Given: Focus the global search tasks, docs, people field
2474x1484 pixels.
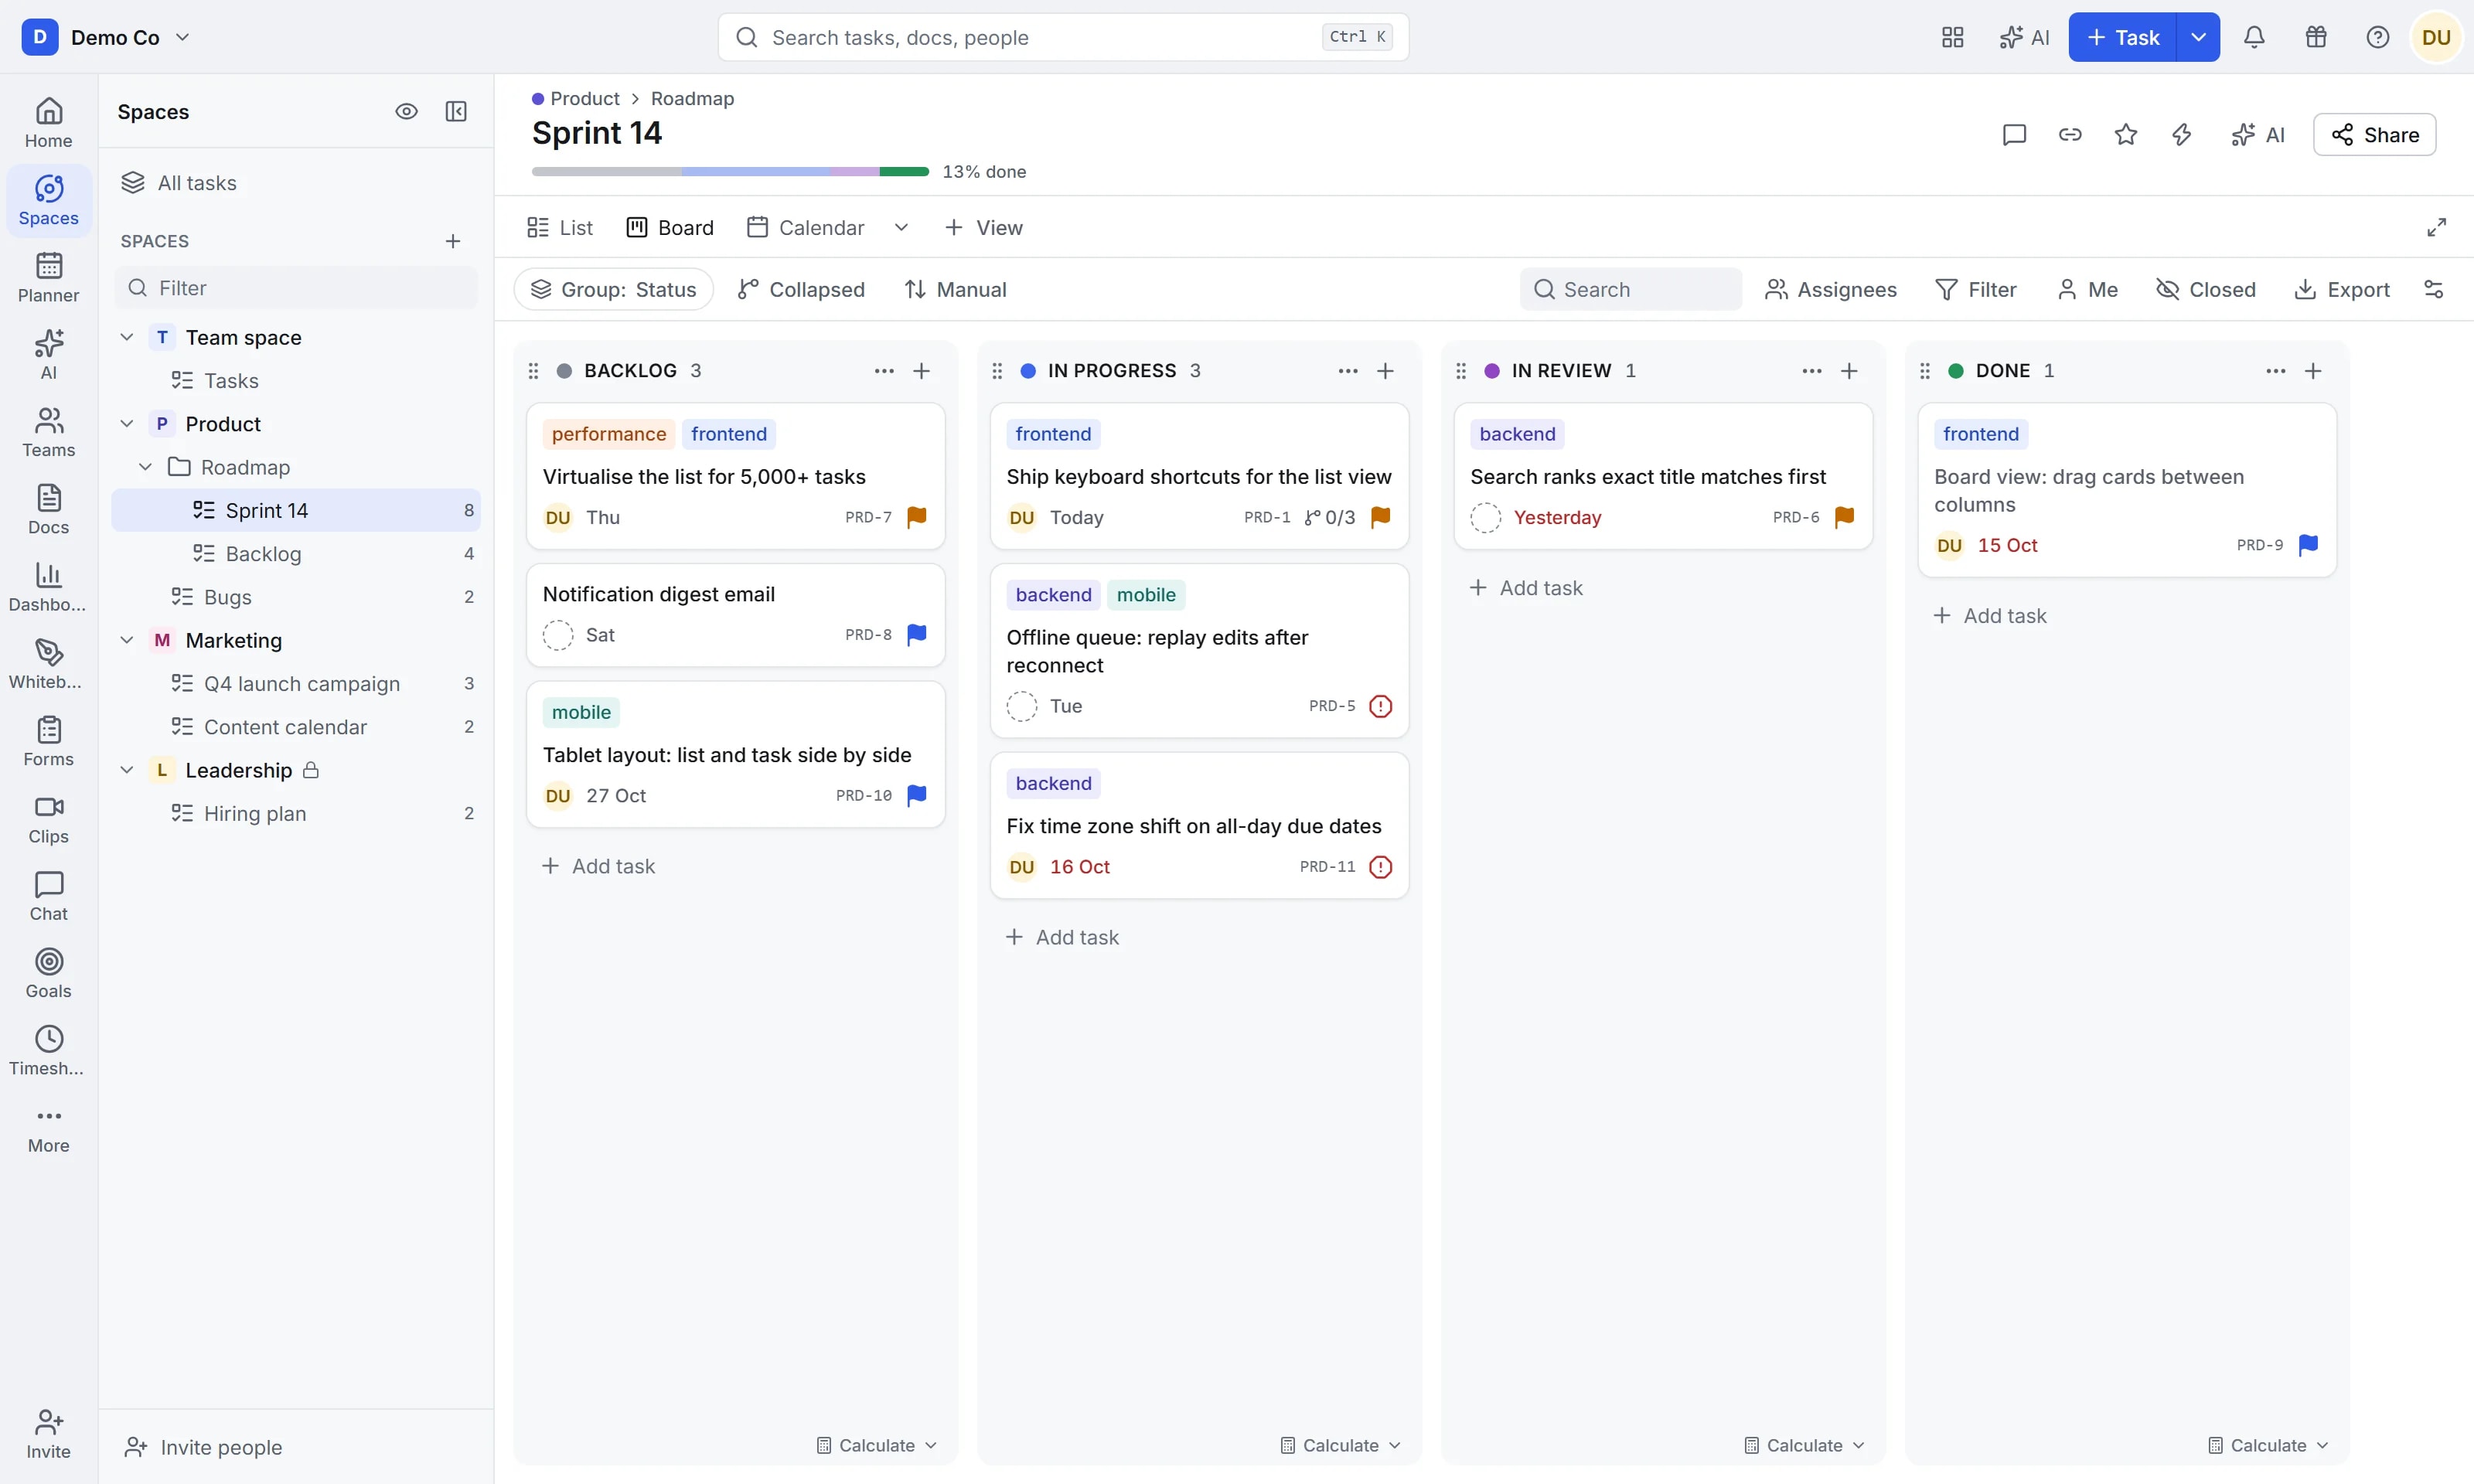Looking at the screenshot, I should (1063, 37).
